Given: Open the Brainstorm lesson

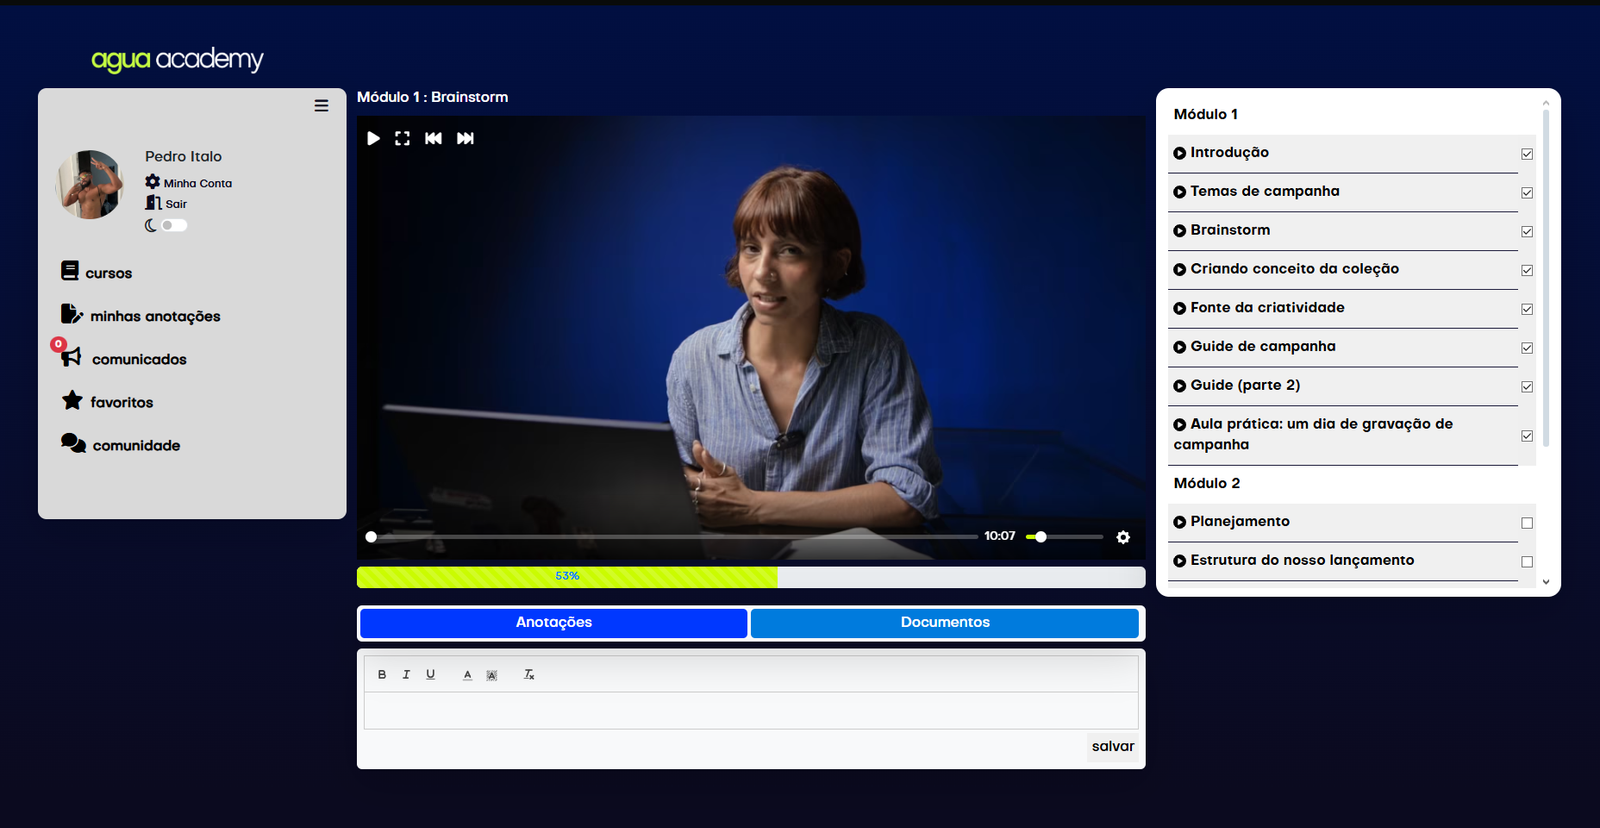Looking at the screenshot, I should pyautogui.click(x=1343, y=231).
